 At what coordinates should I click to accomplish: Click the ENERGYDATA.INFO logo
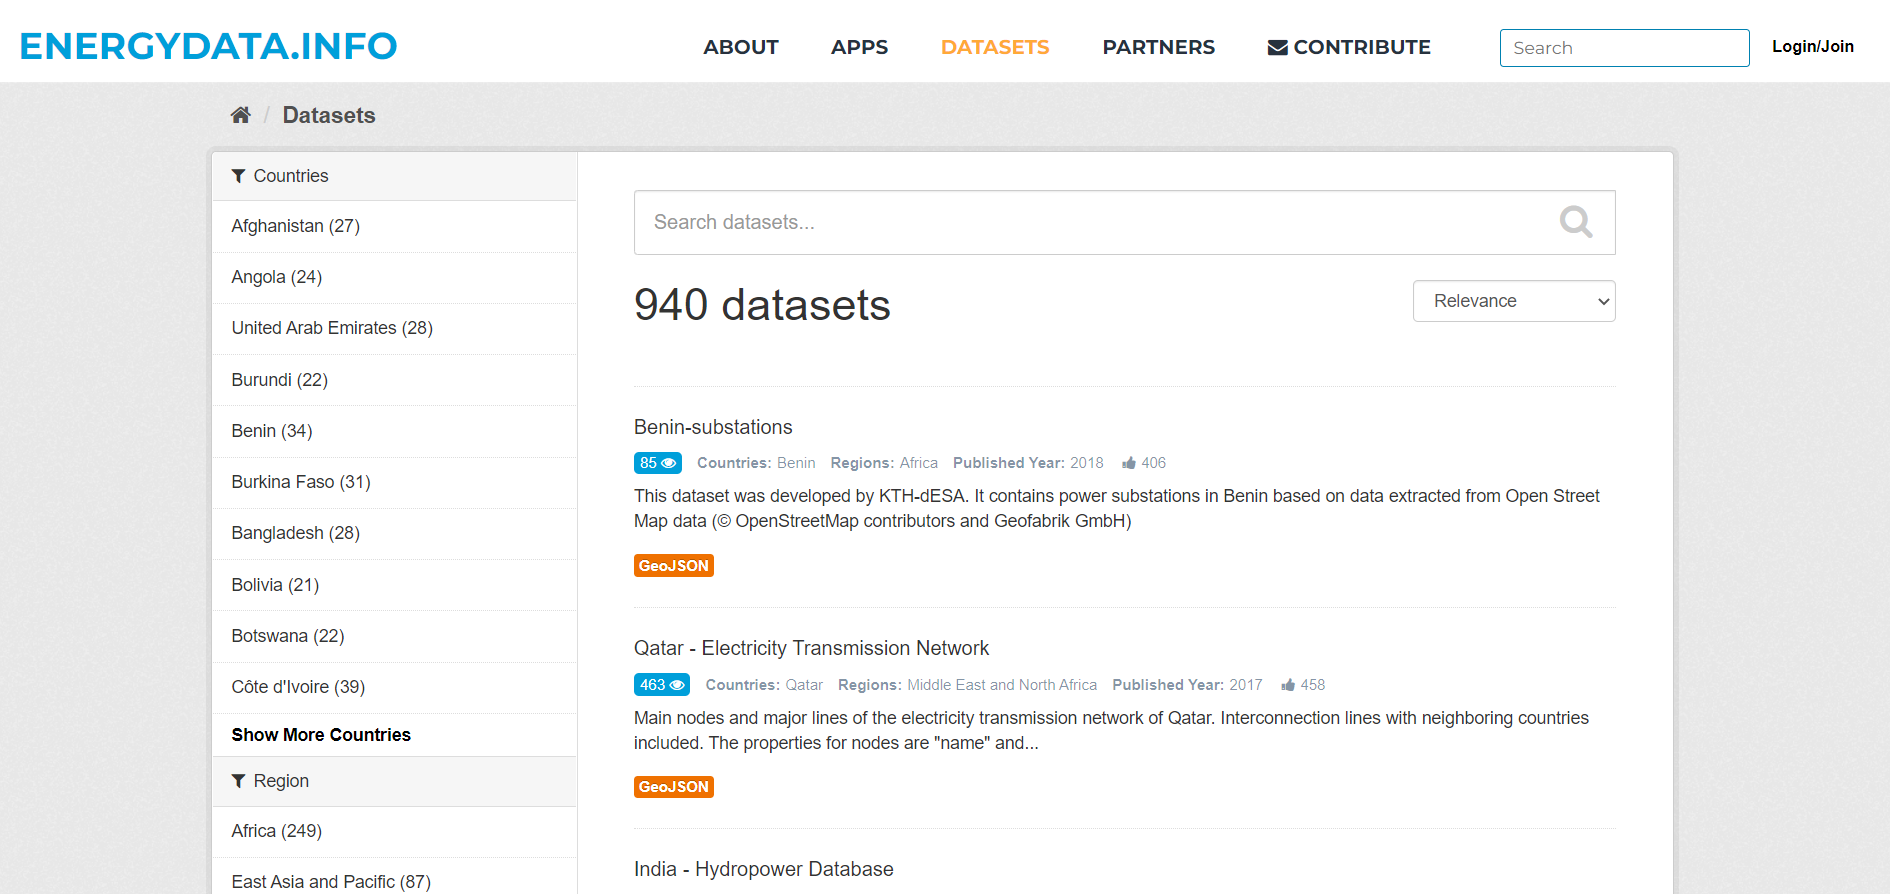click(x=208, y=46)
